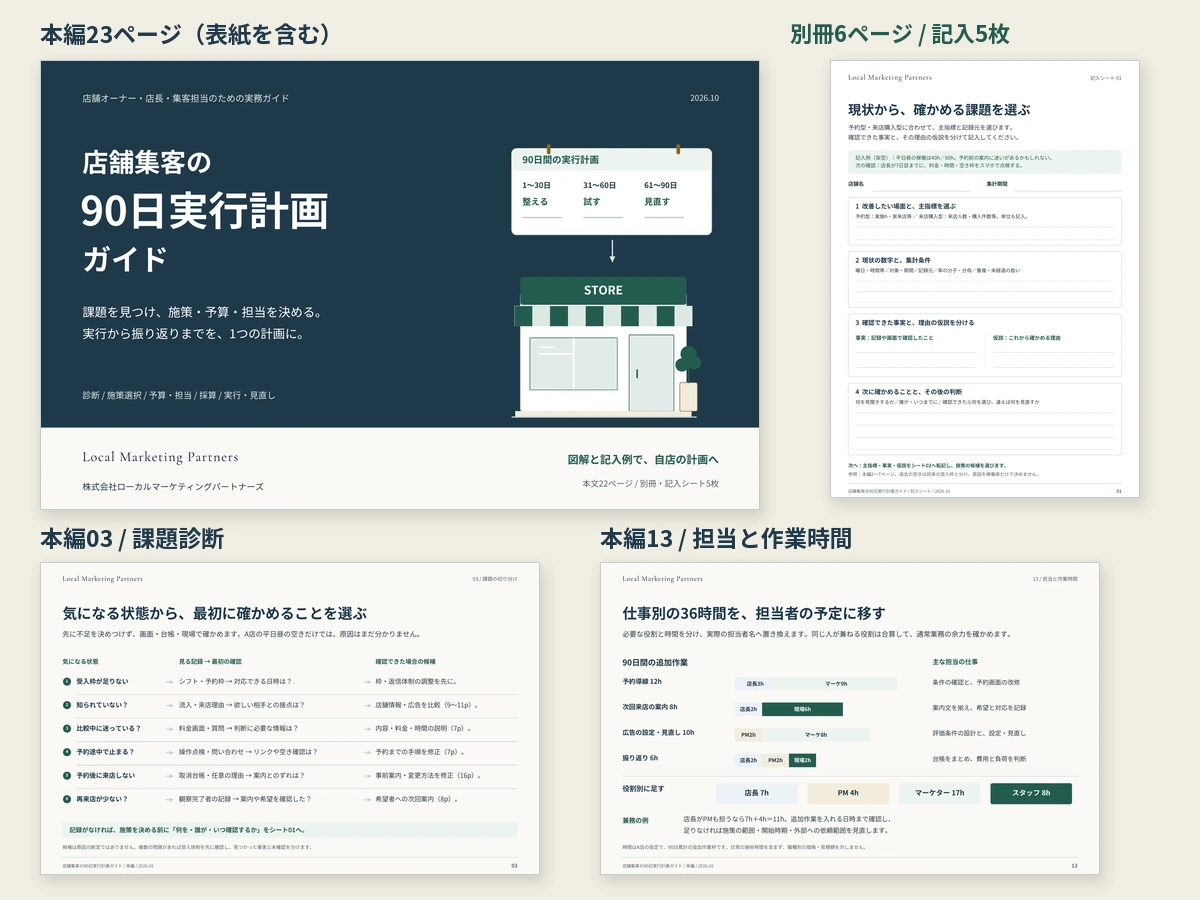Click the row label 広告の設定・見直し 10h
This screenshot has height=900, width=1200.
coord(658,732)
